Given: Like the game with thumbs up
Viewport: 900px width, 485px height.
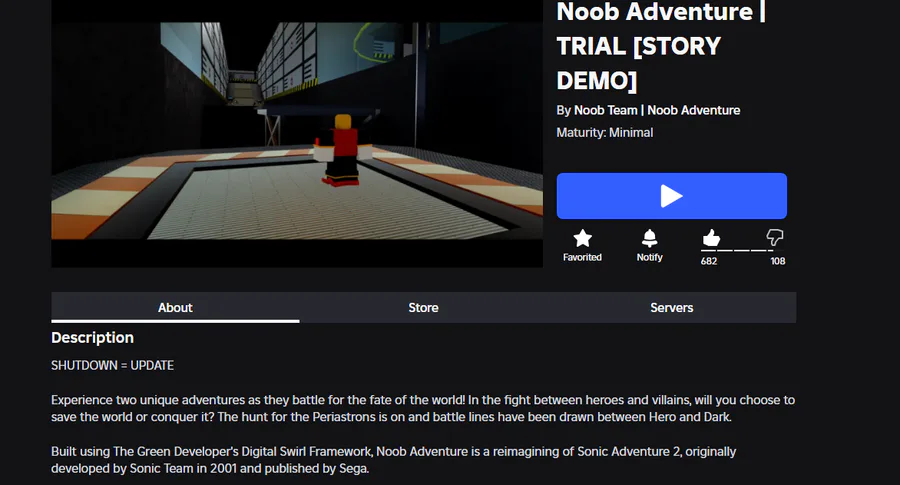Looking at the screenshot, I should pos(711,238).
